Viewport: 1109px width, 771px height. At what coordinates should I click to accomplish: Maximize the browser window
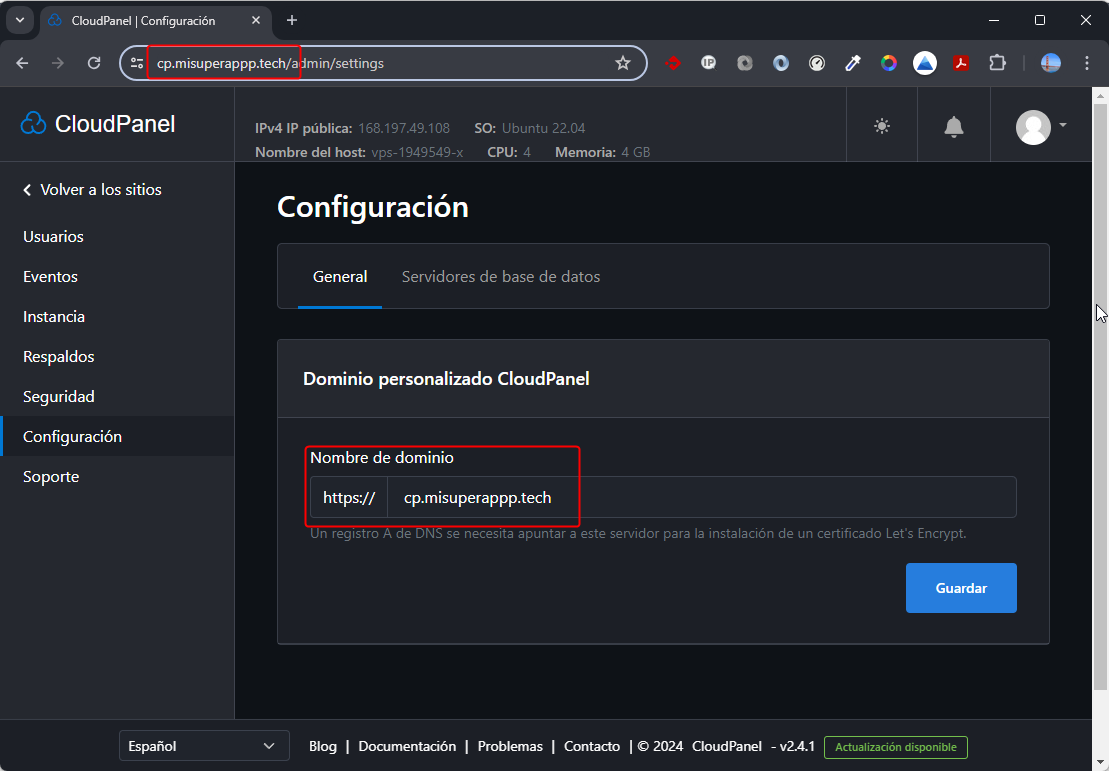pyautogui.click(x=1040, y=21)
